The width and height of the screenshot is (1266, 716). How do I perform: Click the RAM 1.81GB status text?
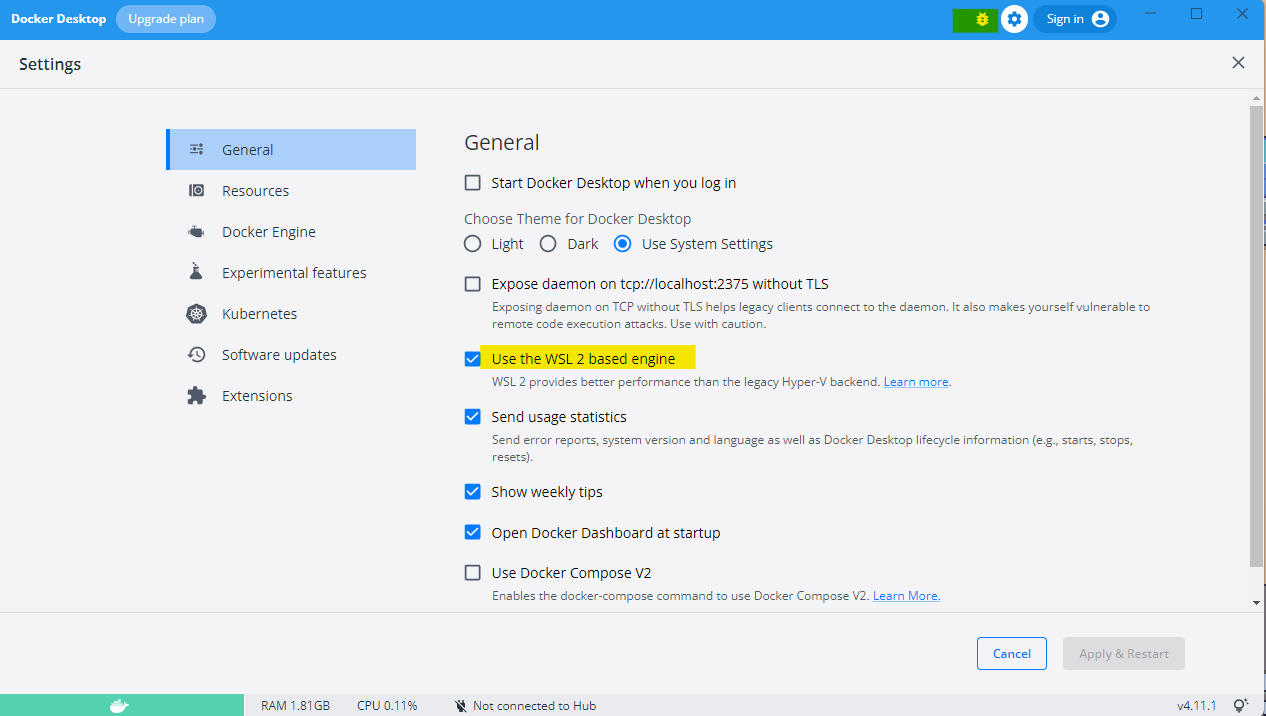(295, 706)
